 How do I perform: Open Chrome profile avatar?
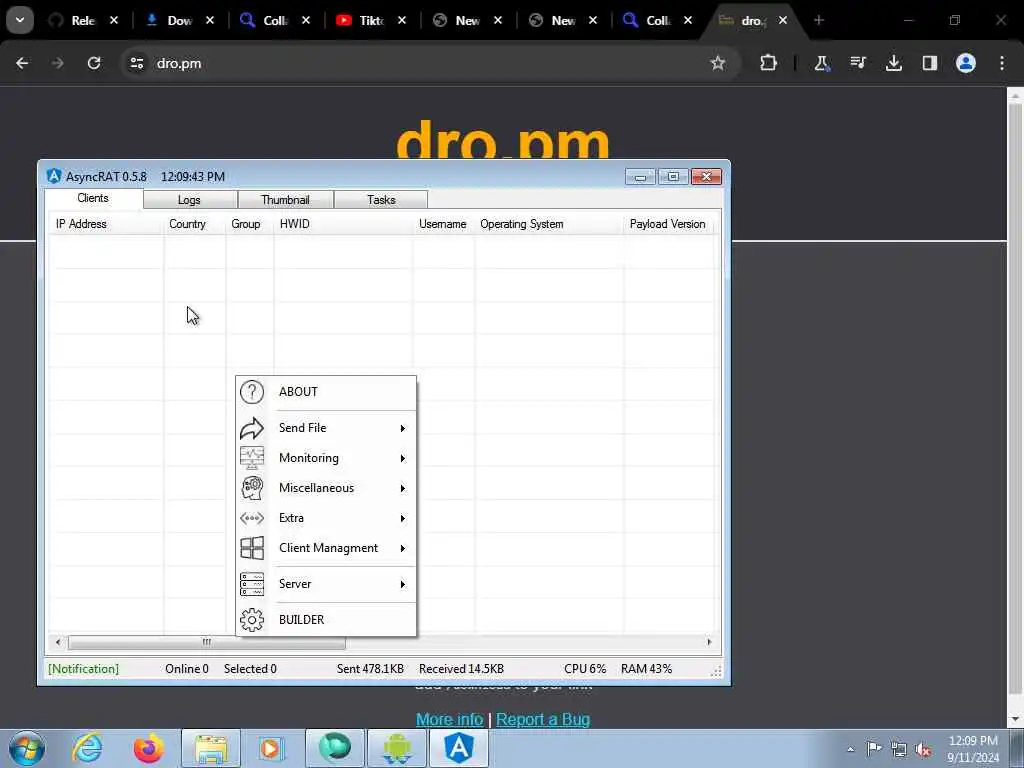[x=965, y=63]
